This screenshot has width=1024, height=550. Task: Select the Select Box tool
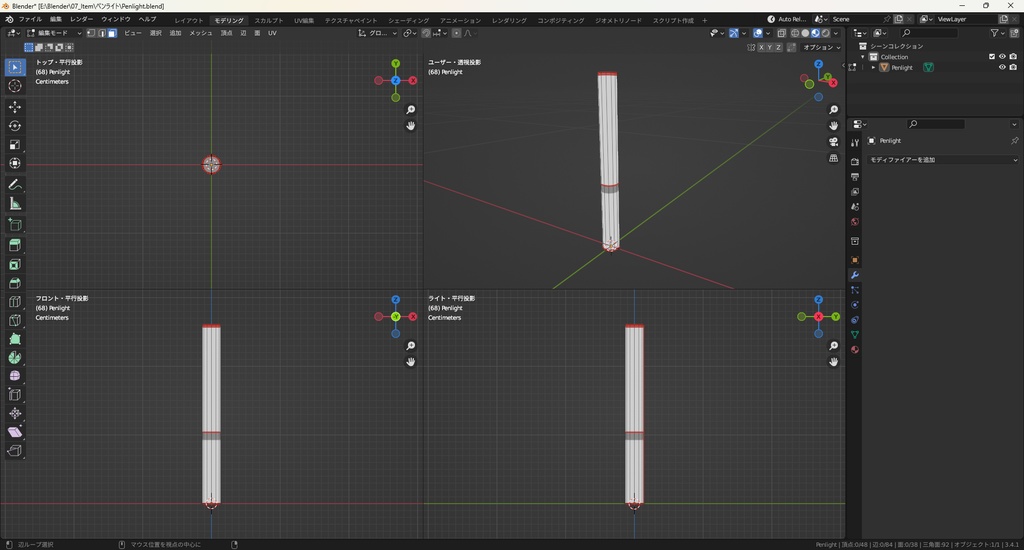point(15,67)
